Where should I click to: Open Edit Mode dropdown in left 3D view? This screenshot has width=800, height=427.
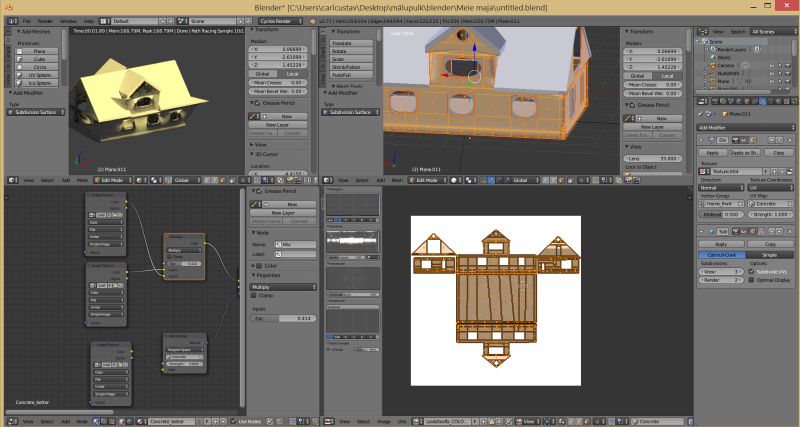(x=113, y=180)
